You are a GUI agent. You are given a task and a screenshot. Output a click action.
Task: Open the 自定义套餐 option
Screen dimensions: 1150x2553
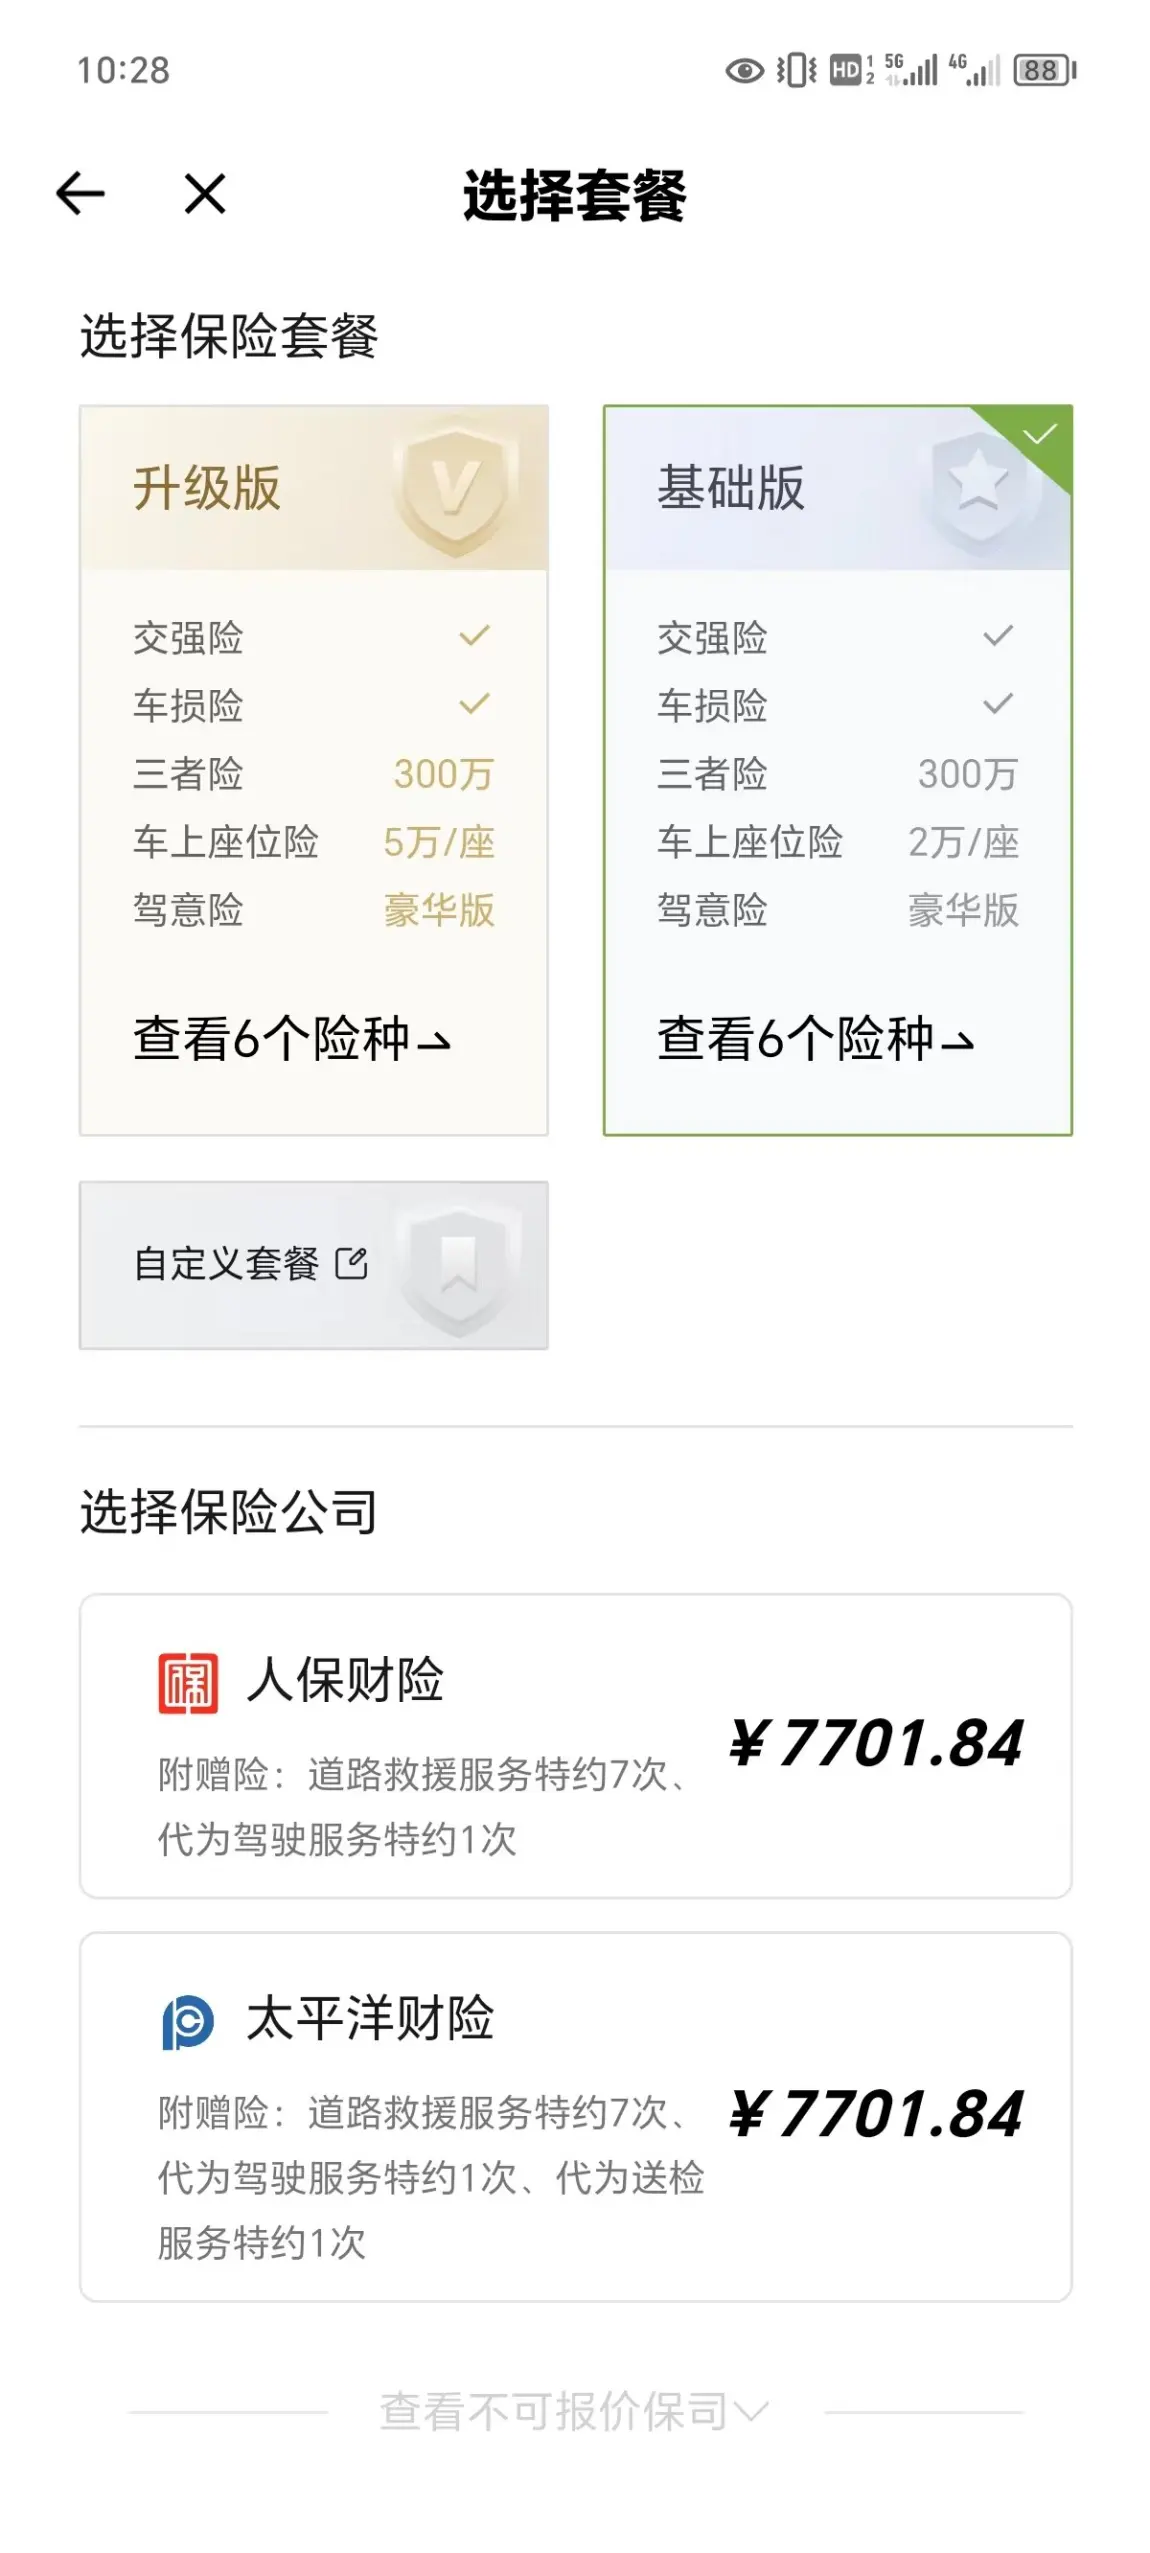pyautogui.click(x=314, y=1265)
